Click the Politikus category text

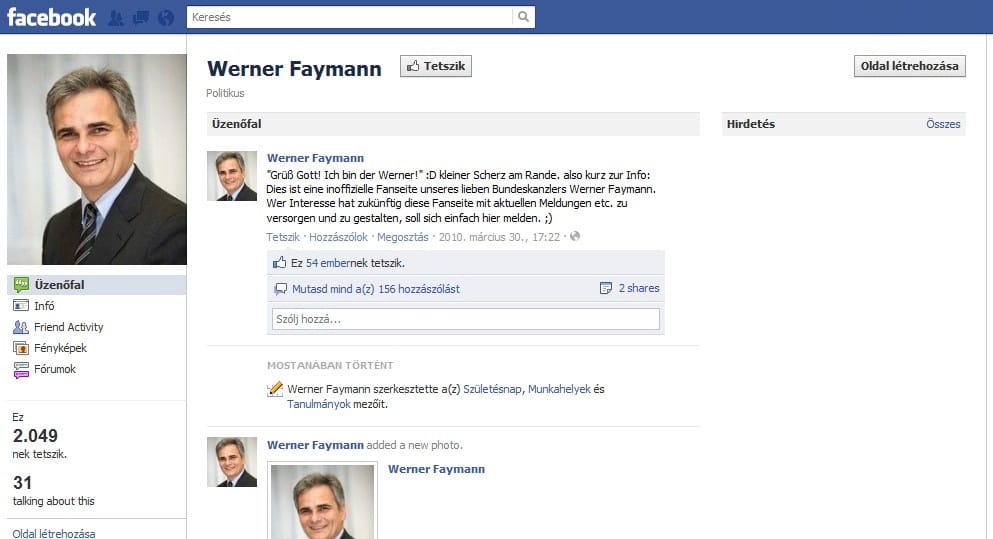coord(225,93)
